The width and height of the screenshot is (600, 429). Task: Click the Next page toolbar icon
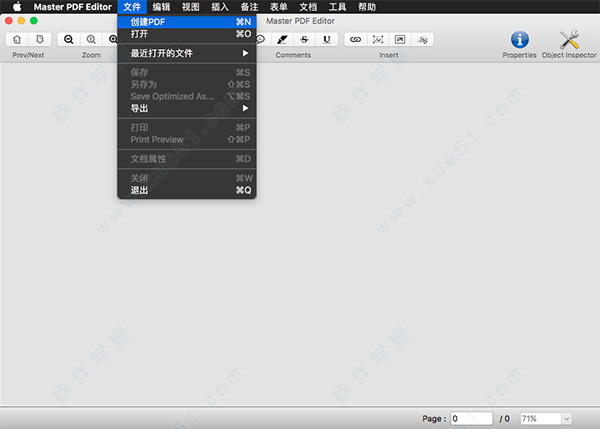[x=39, y=39]
